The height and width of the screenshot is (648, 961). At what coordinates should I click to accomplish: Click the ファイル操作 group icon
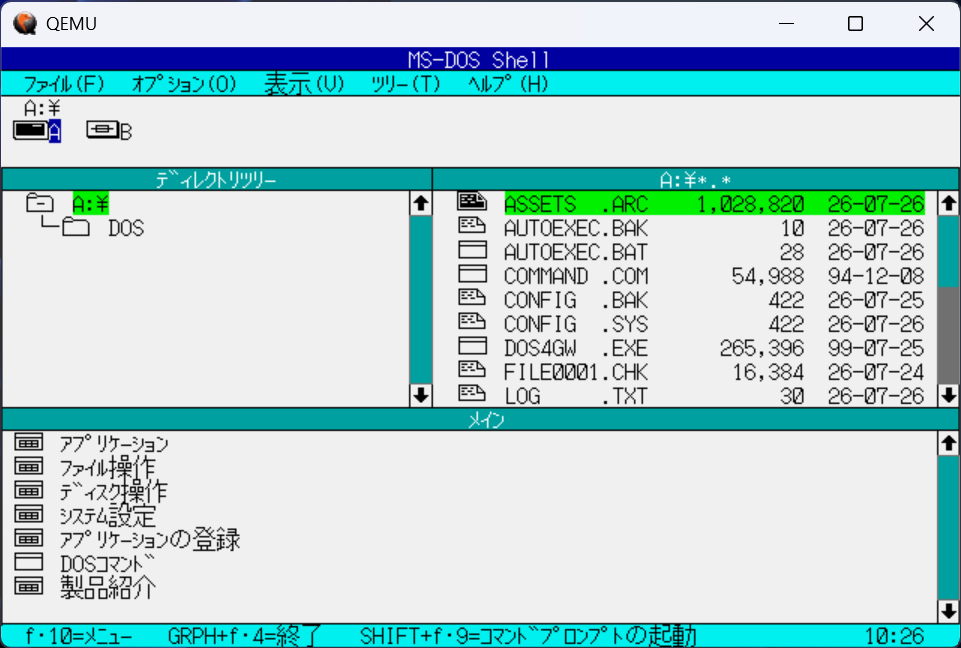point(29,466)
